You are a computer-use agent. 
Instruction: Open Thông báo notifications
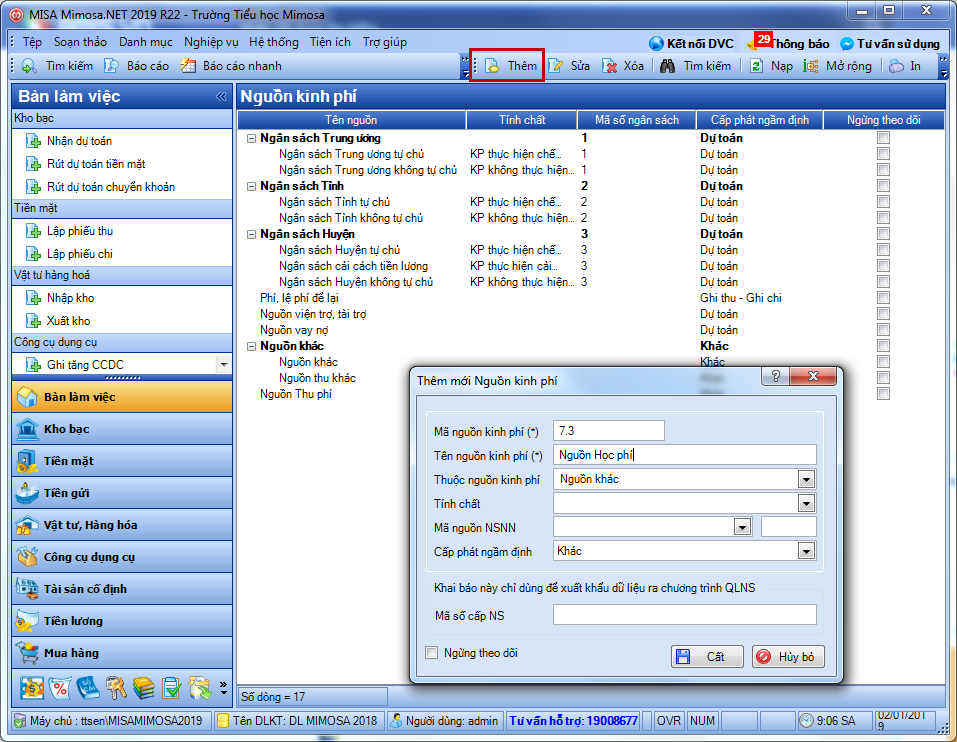788,43
